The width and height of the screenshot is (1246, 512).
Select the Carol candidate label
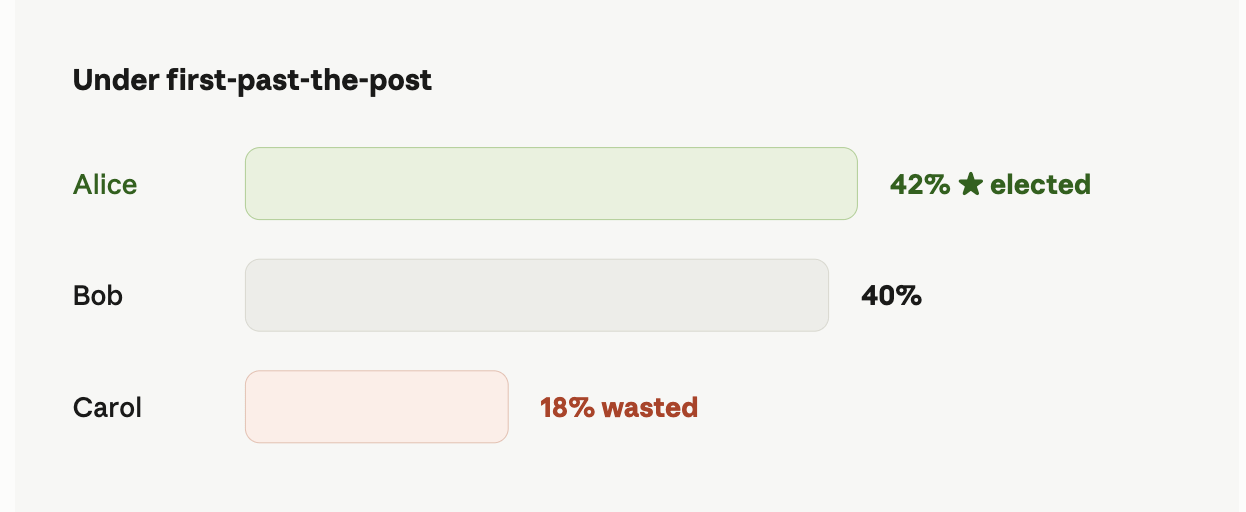pyautogui.click(x=107, y=408)
